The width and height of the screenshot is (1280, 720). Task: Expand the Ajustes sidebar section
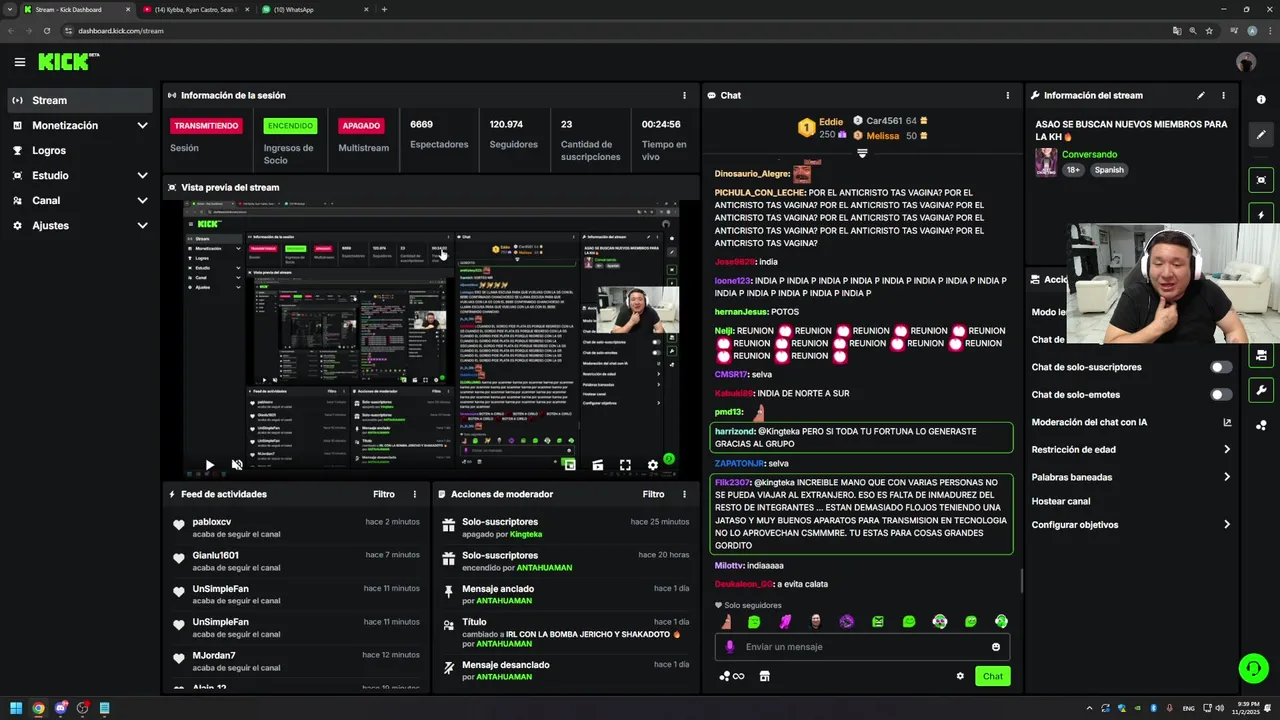82,225
